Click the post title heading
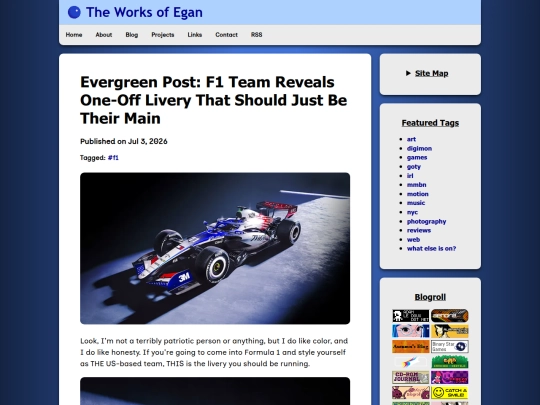540x405 pixels. [214, 100]
